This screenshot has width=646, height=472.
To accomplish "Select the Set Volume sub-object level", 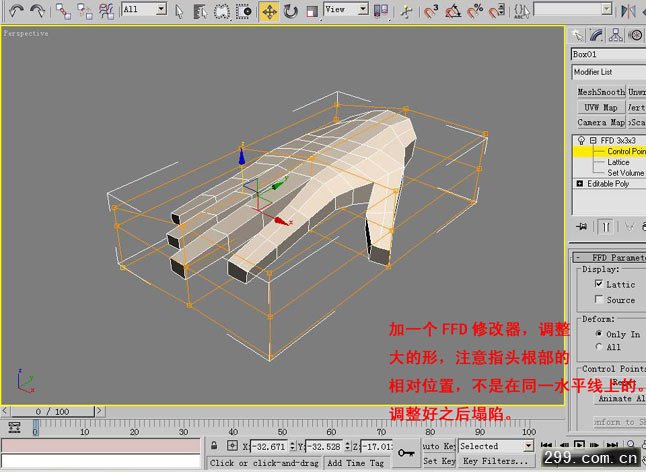I will pos(625,173).
